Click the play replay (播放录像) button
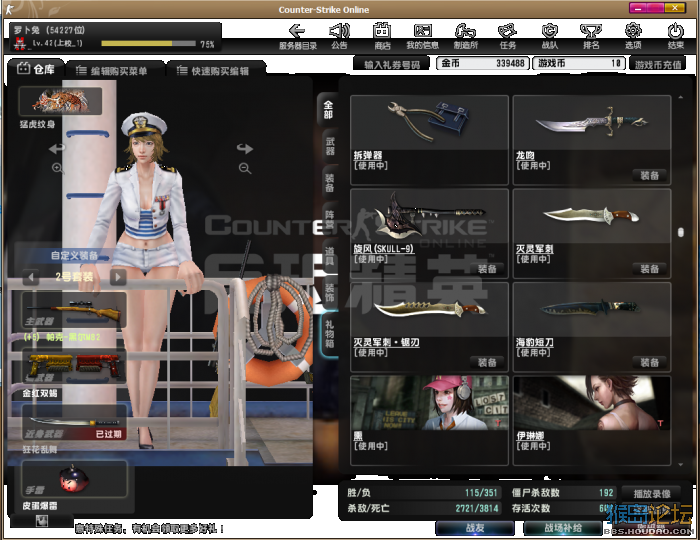The height and width of the screenshot is (540, 700). coord(651,494)
